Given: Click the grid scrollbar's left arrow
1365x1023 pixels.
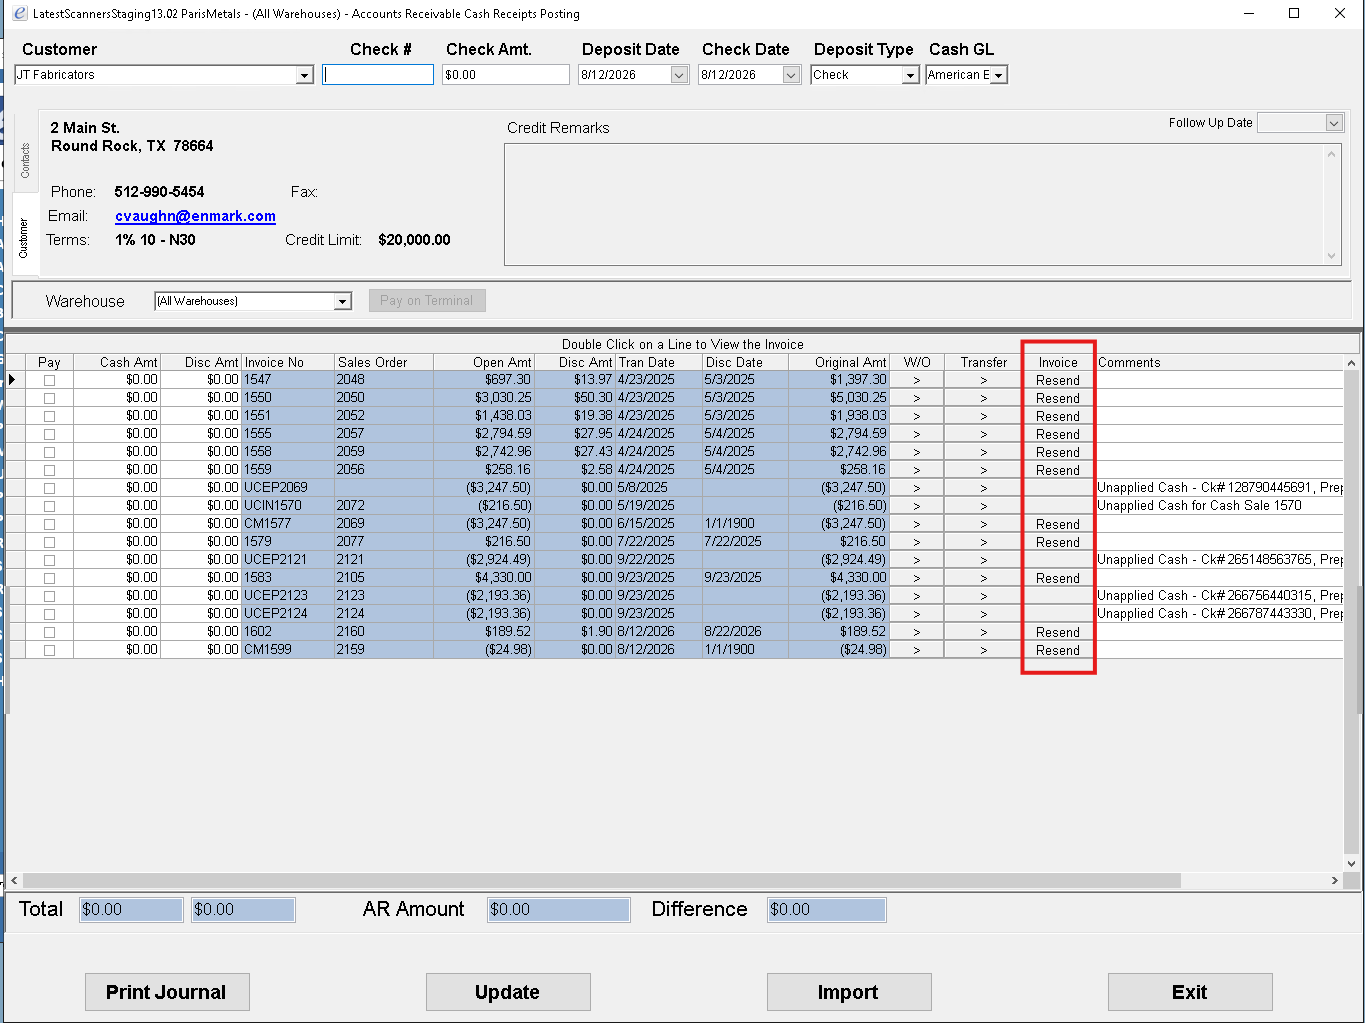Looking at the screenshot, I should coord(14,881).
